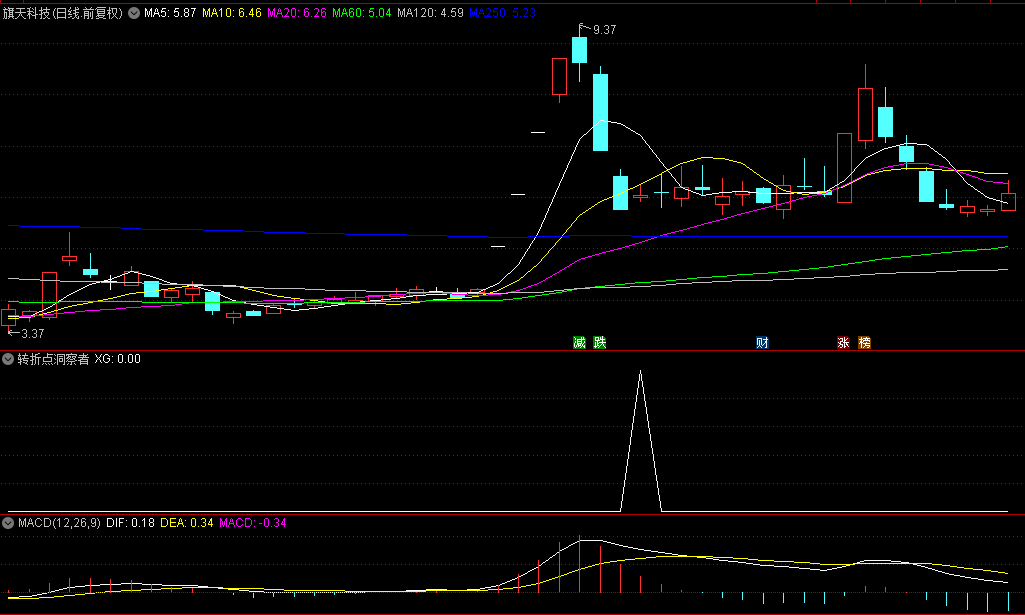1025x615 pixels.
Task: Select the MA5 moving average label
Action: pos(169,14)
